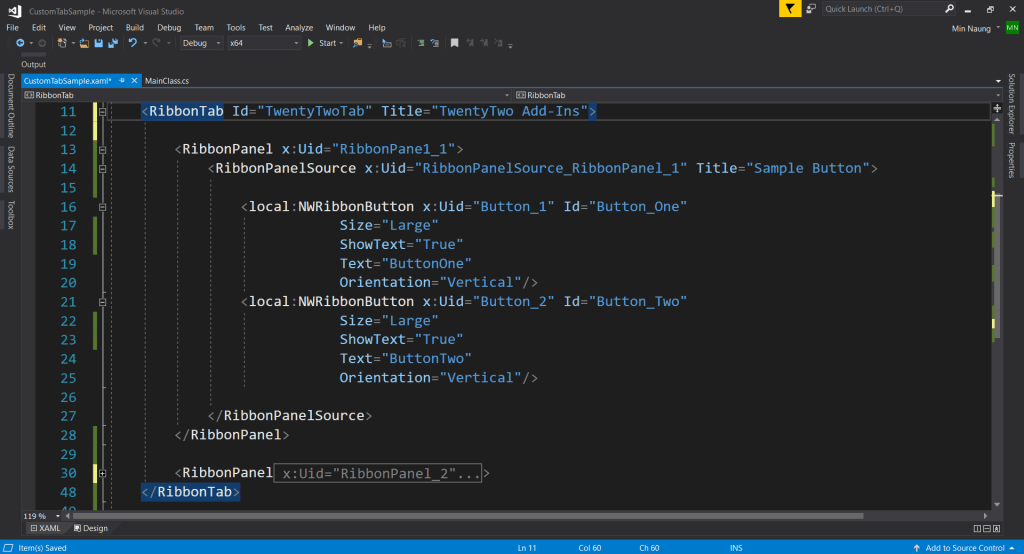Viewport: 1024px width, 554px height.
Task: Click Add to Source Control in status bar
Action: click(x=965, y=548)
